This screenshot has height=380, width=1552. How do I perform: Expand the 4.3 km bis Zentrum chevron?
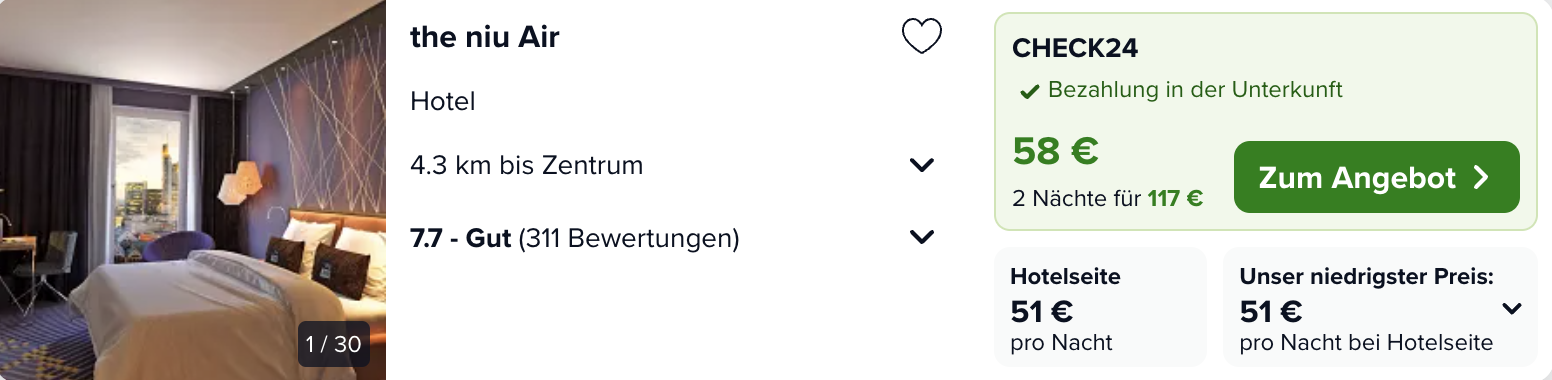(x=921, y=165)
